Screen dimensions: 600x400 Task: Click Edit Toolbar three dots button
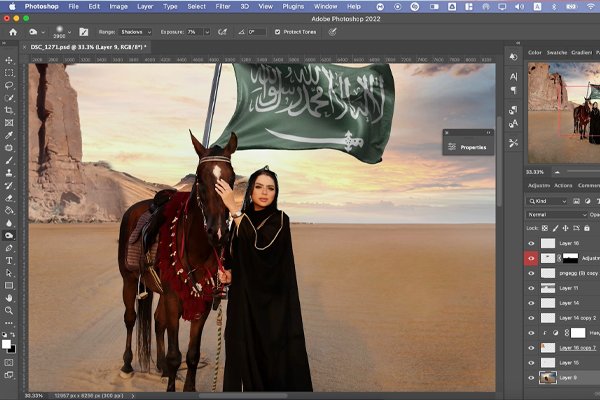(9, 323)
